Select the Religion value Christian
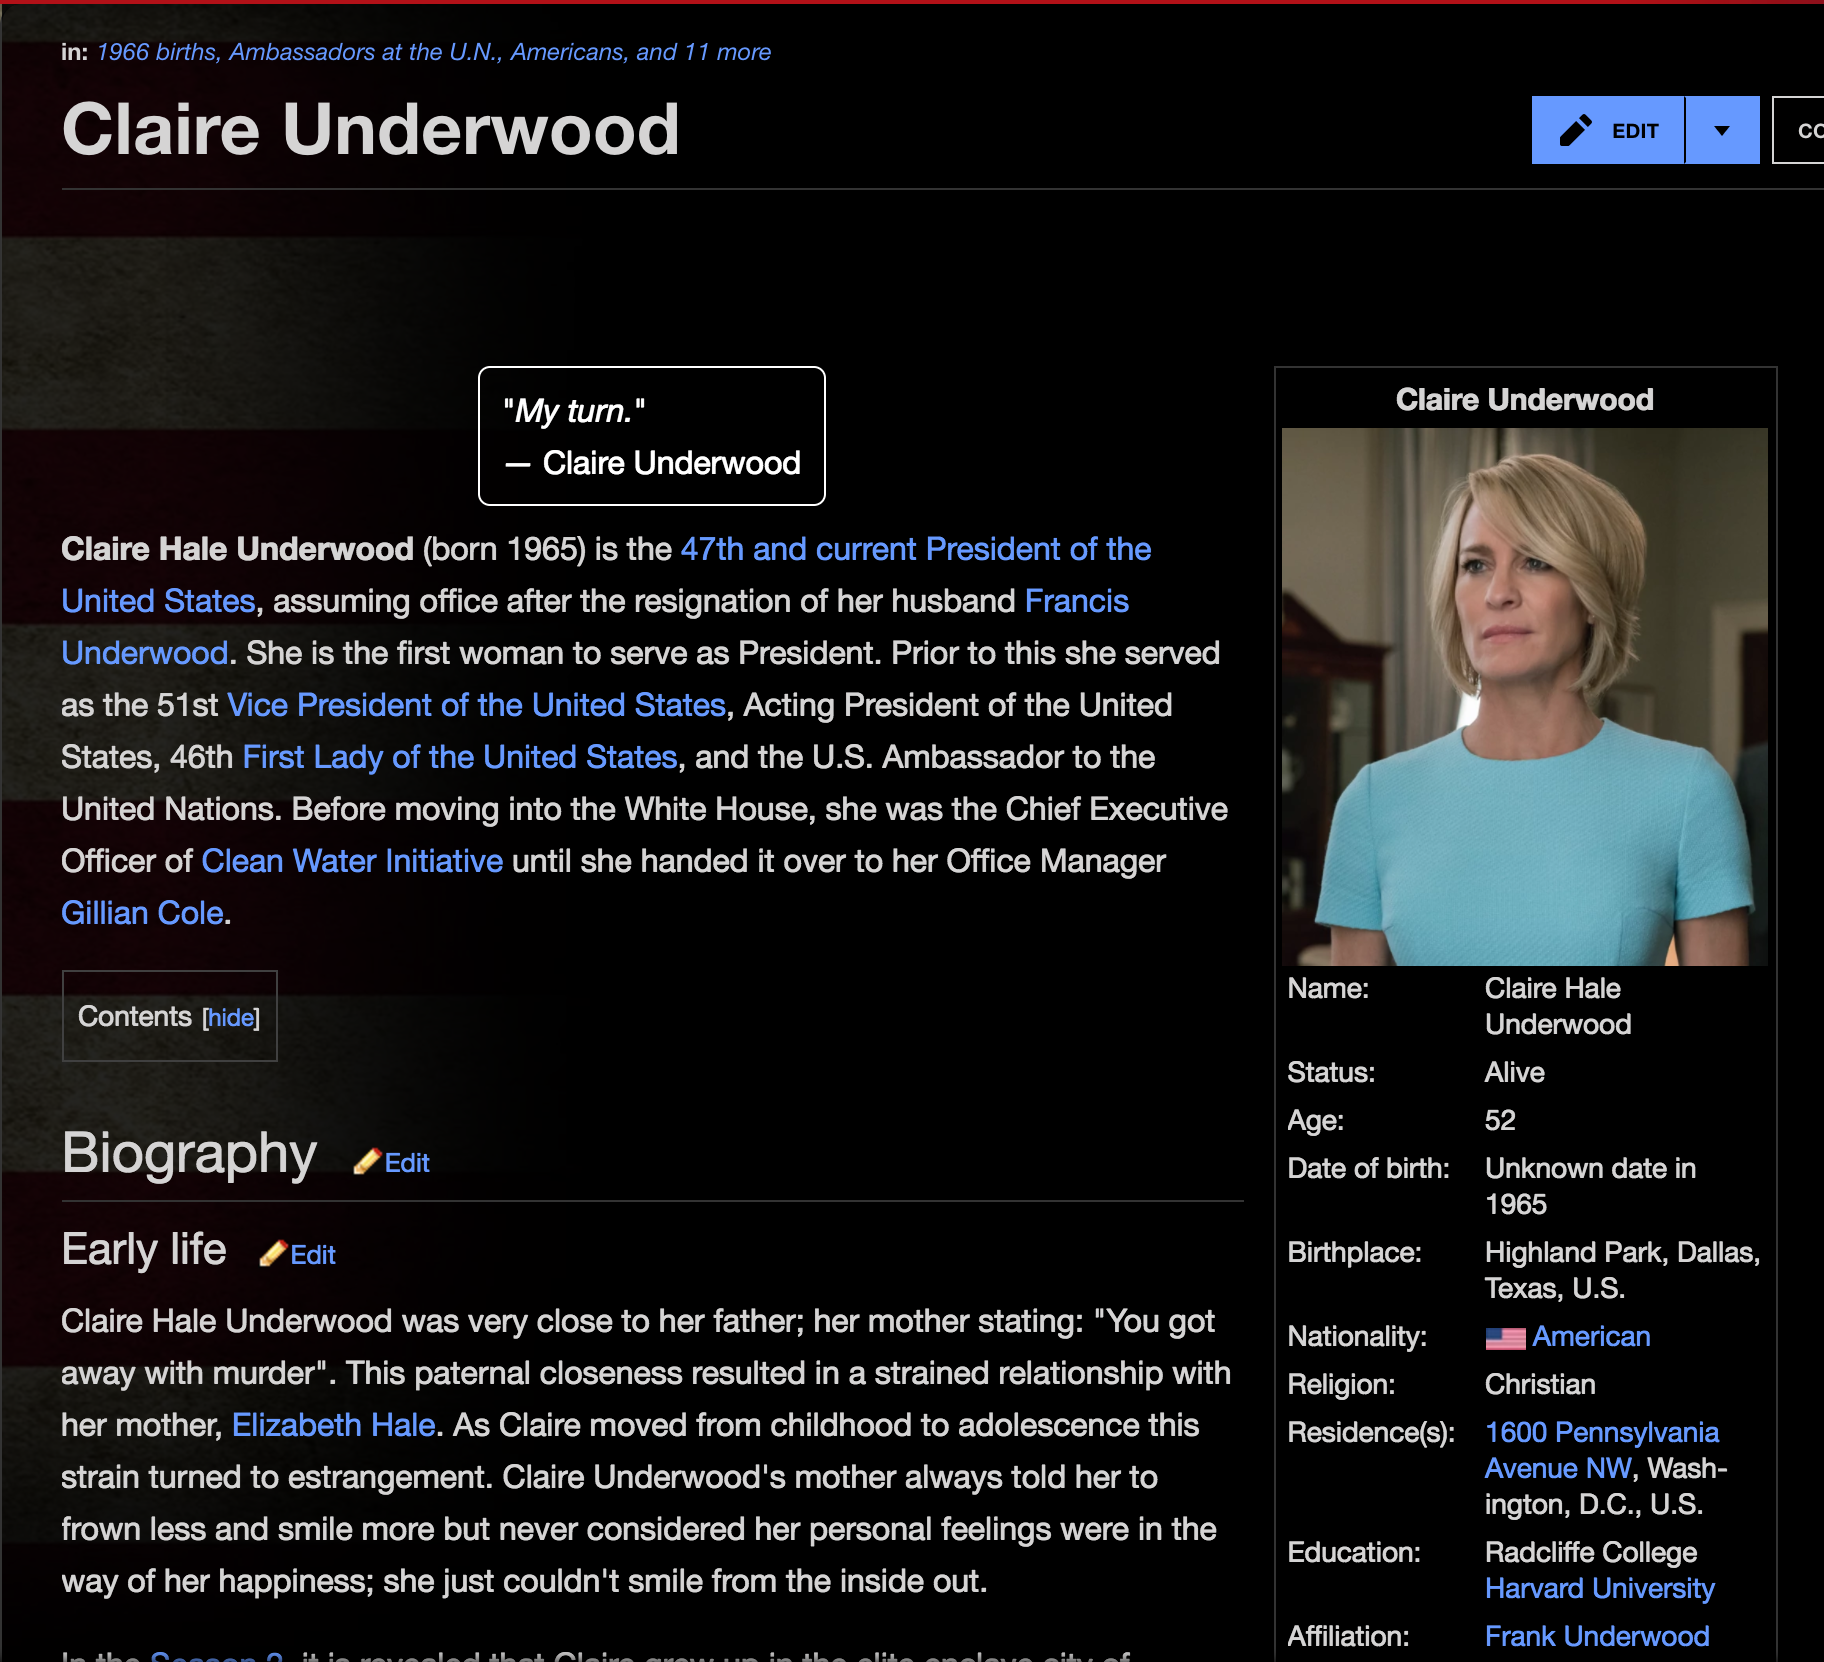The image size is (1824, 1662). (x=1540, y=1384)
